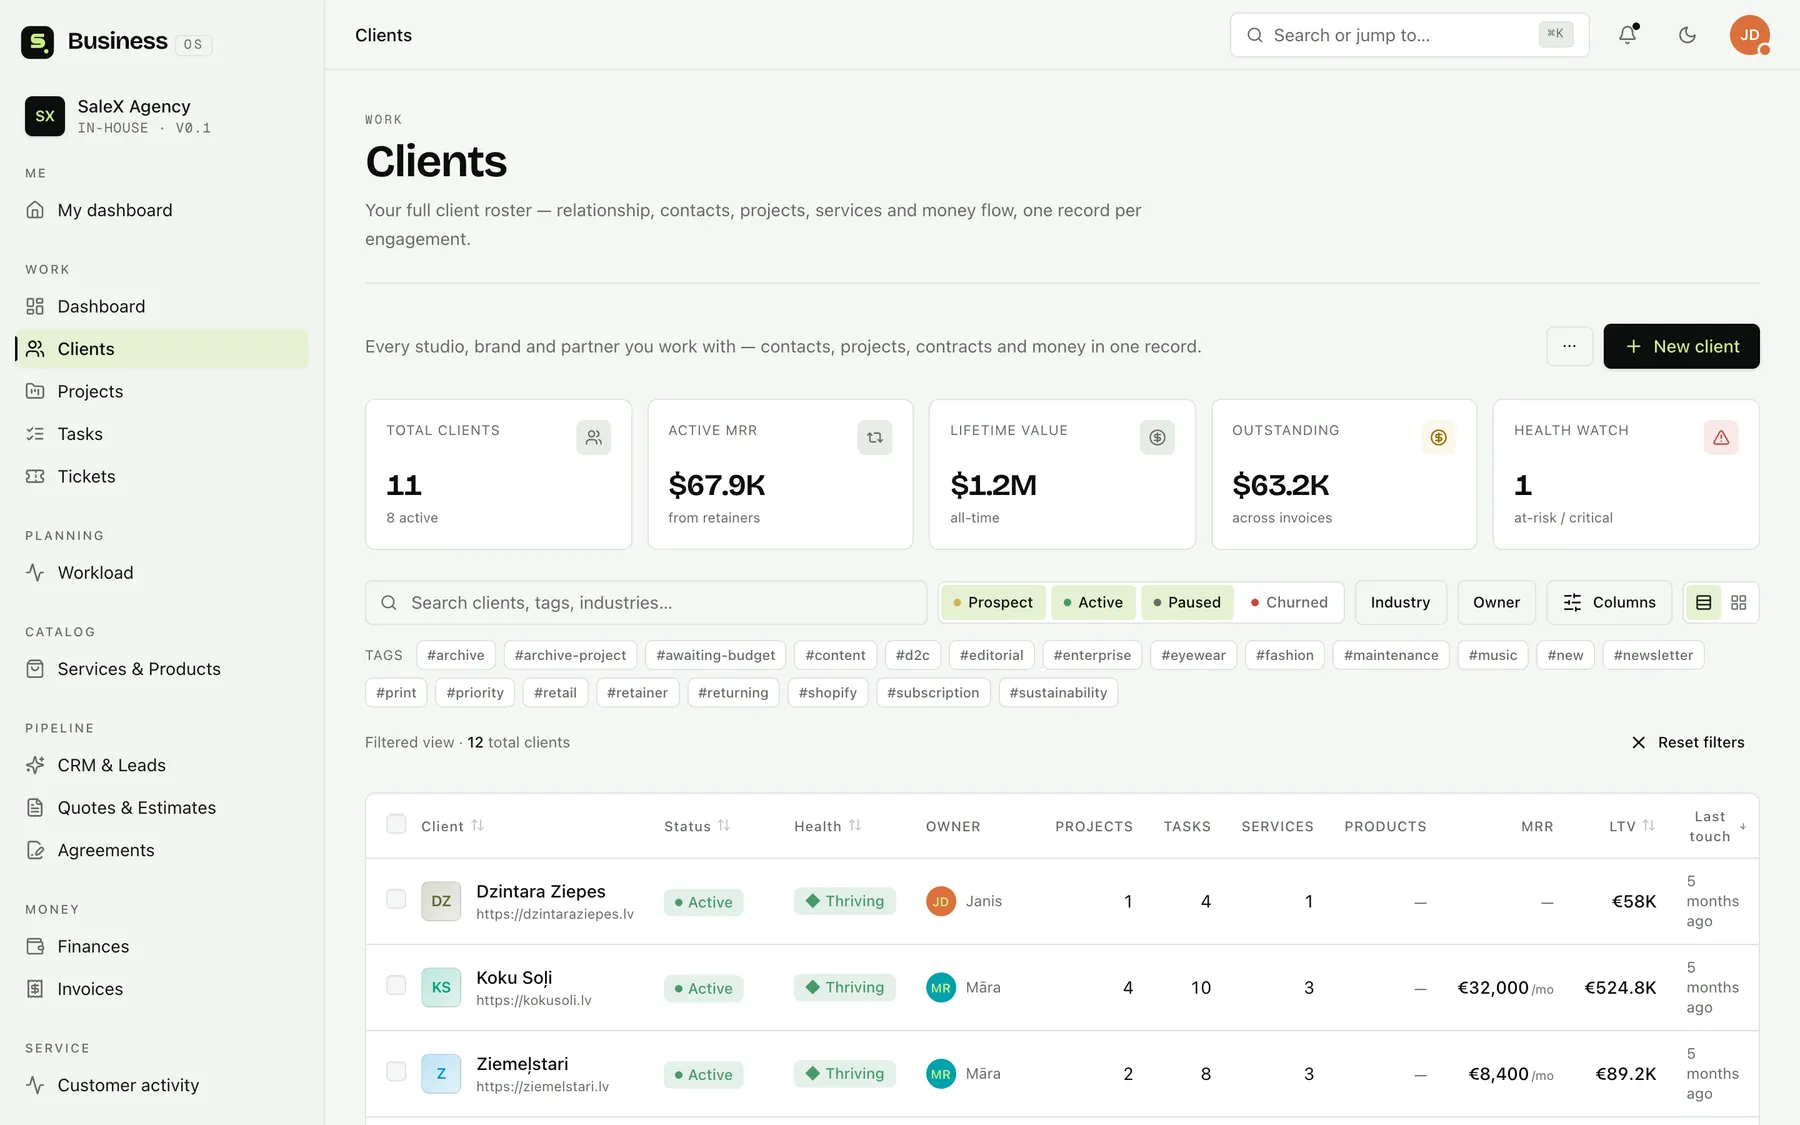Go to Tickets in the sidebar

click(162, 476)
